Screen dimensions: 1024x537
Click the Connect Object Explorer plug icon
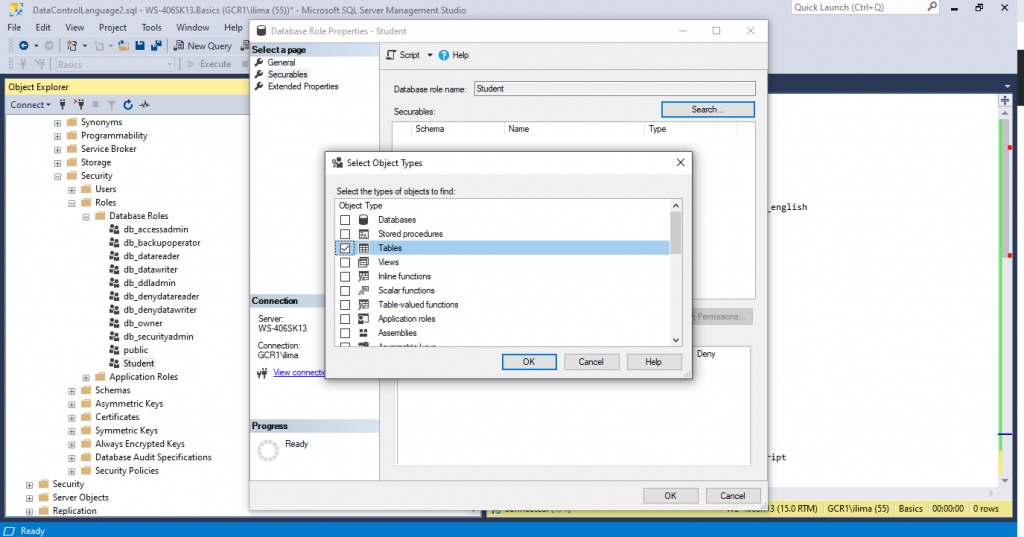click(63, 105)
